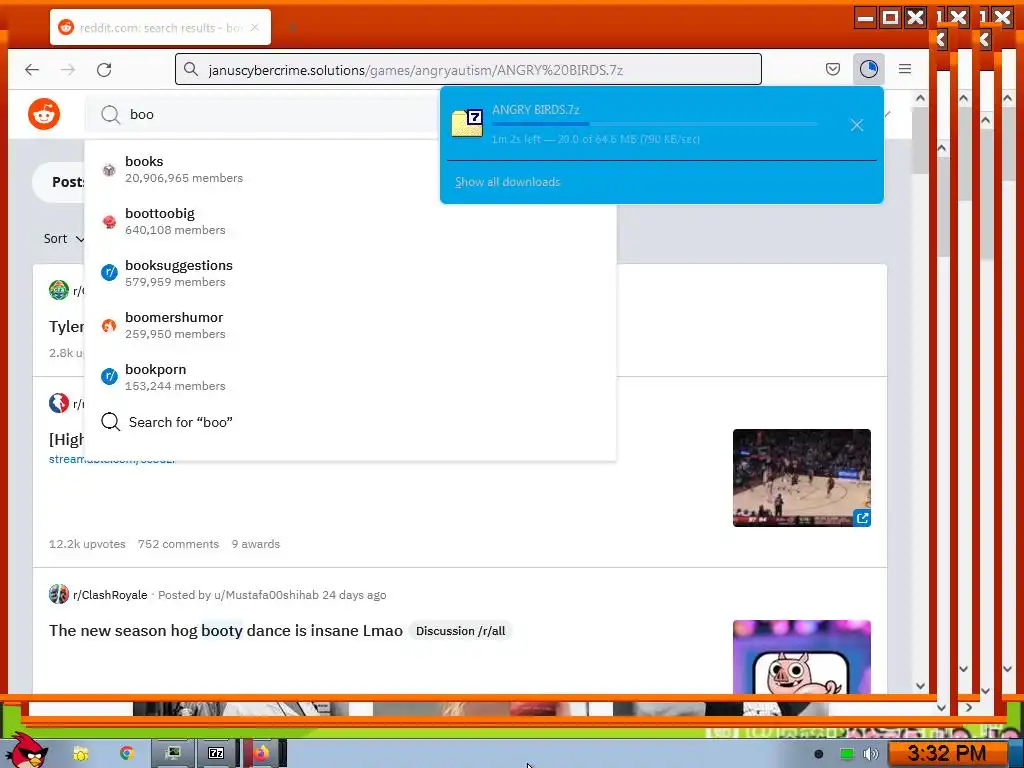Select the books community suggestion

pyautogui.click(x=350, y=169)
